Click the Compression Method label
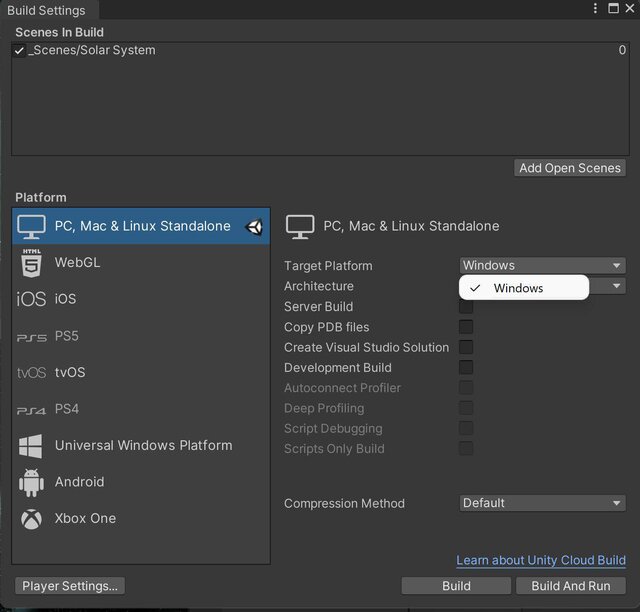 (344, 503)
